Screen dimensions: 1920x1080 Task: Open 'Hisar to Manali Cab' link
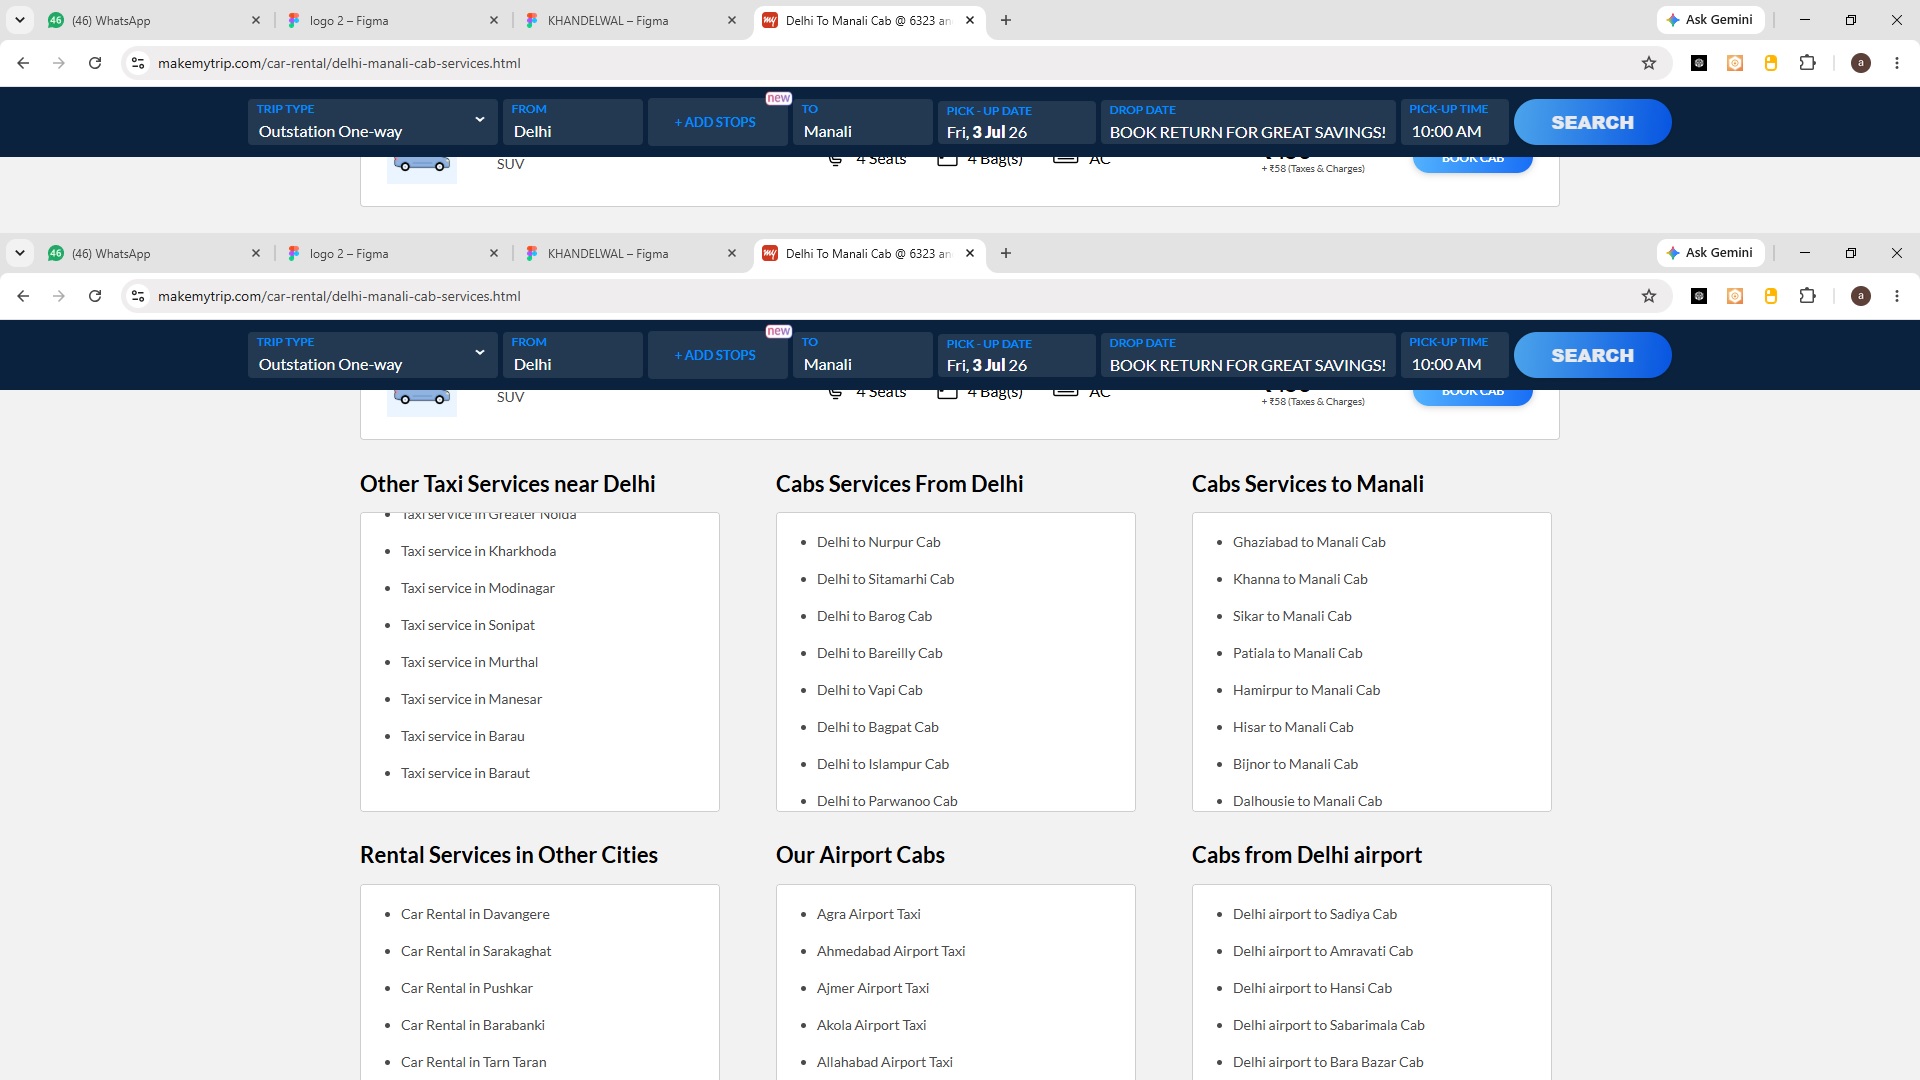pos(1293,727)
